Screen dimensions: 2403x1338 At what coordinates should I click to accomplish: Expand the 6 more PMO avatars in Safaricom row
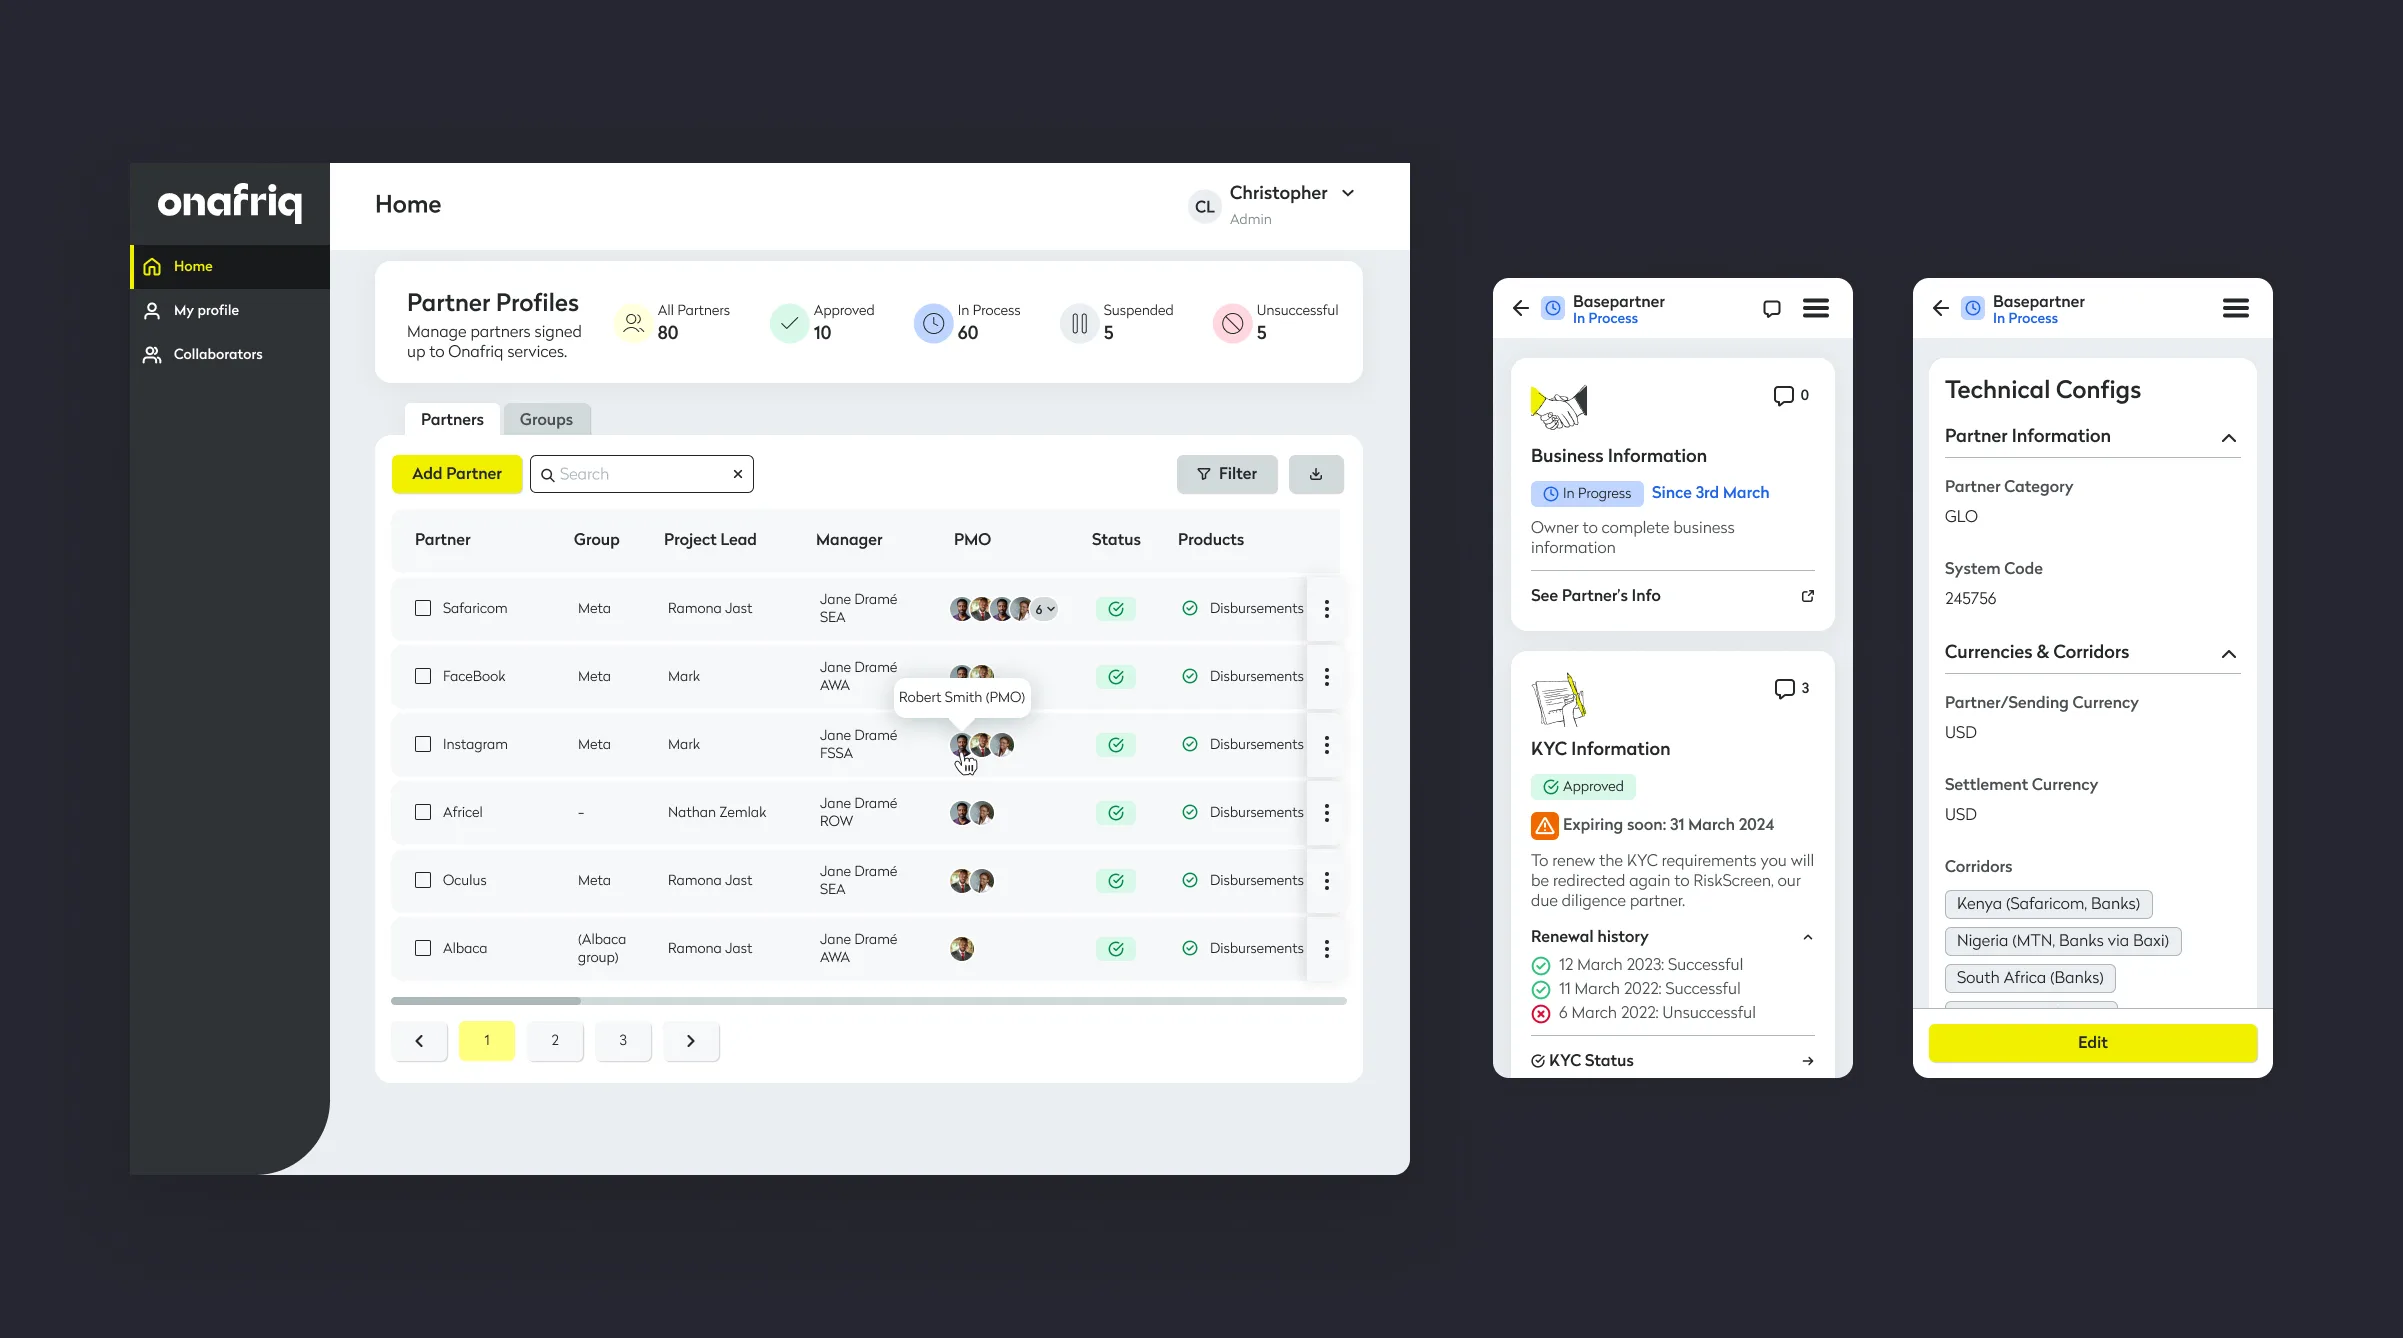(x=1045, y=609)
